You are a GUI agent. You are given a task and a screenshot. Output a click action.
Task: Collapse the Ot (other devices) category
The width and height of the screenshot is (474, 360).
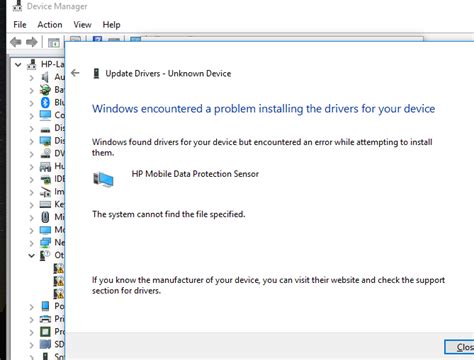(x=31, y=256)
